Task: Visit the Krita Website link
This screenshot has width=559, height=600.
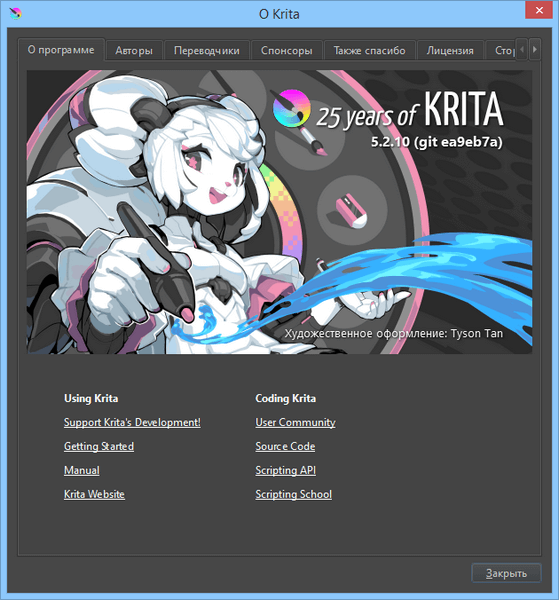Action: click(x=94, y=494)
